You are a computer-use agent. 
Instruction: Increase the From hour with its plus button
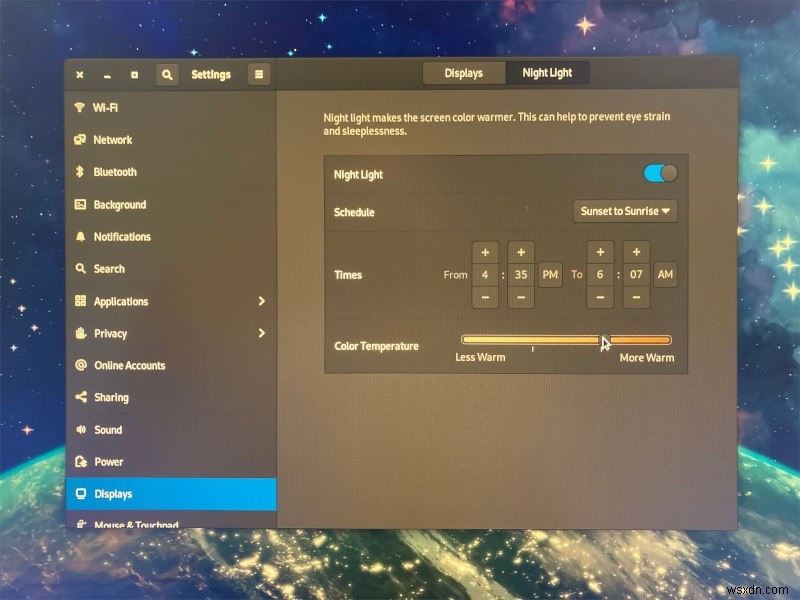tap(486, 251)
